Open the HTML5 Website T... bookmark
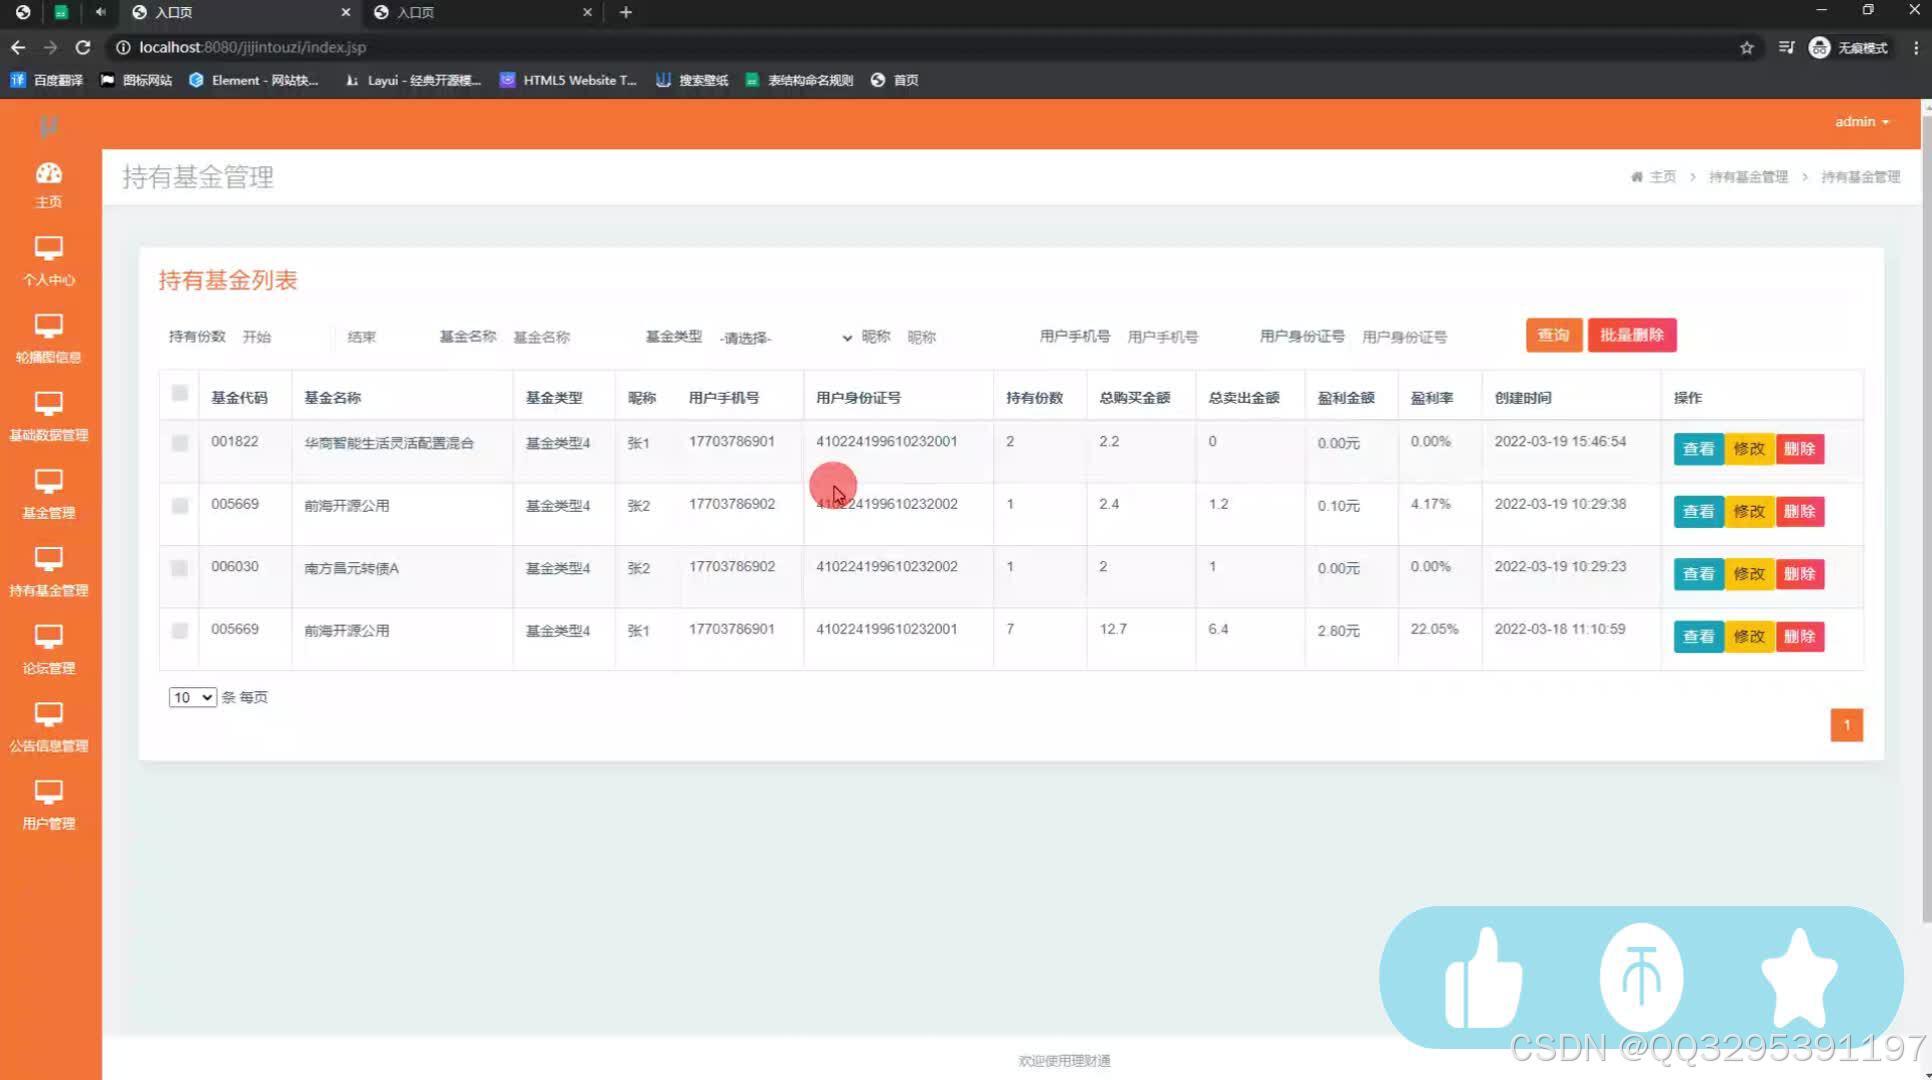Viewport: 1932px width, 1080px height. [x=568, y=80]
